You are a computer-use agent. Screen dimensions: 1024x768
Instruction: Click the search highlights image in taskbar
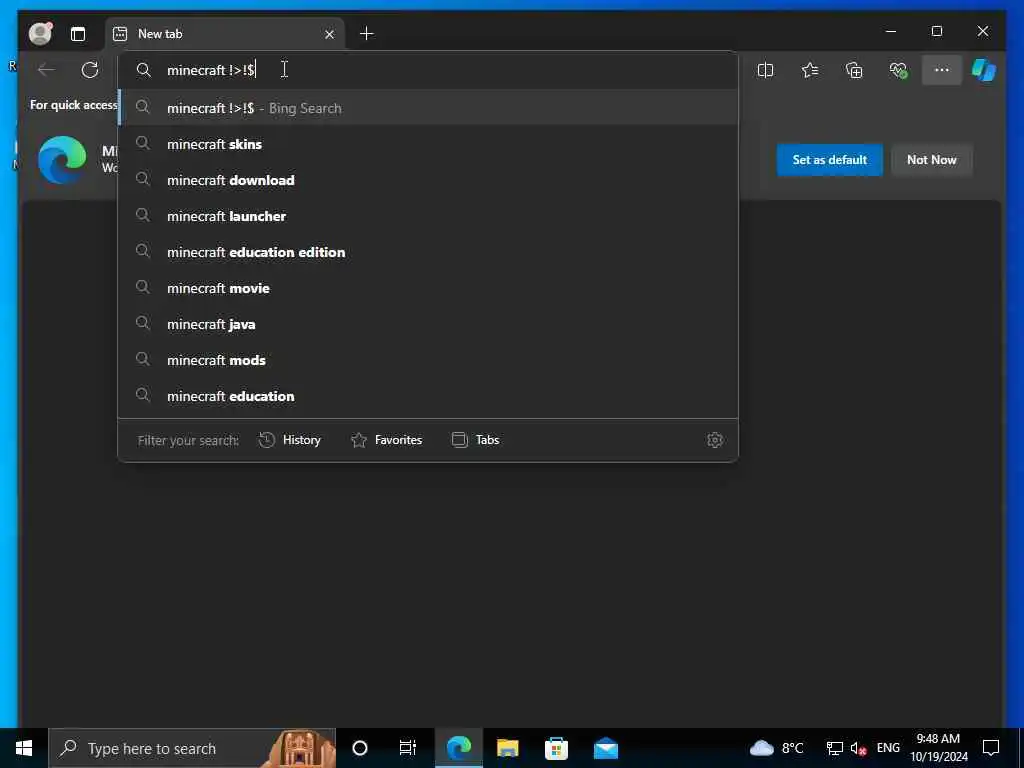pos(300,748)
